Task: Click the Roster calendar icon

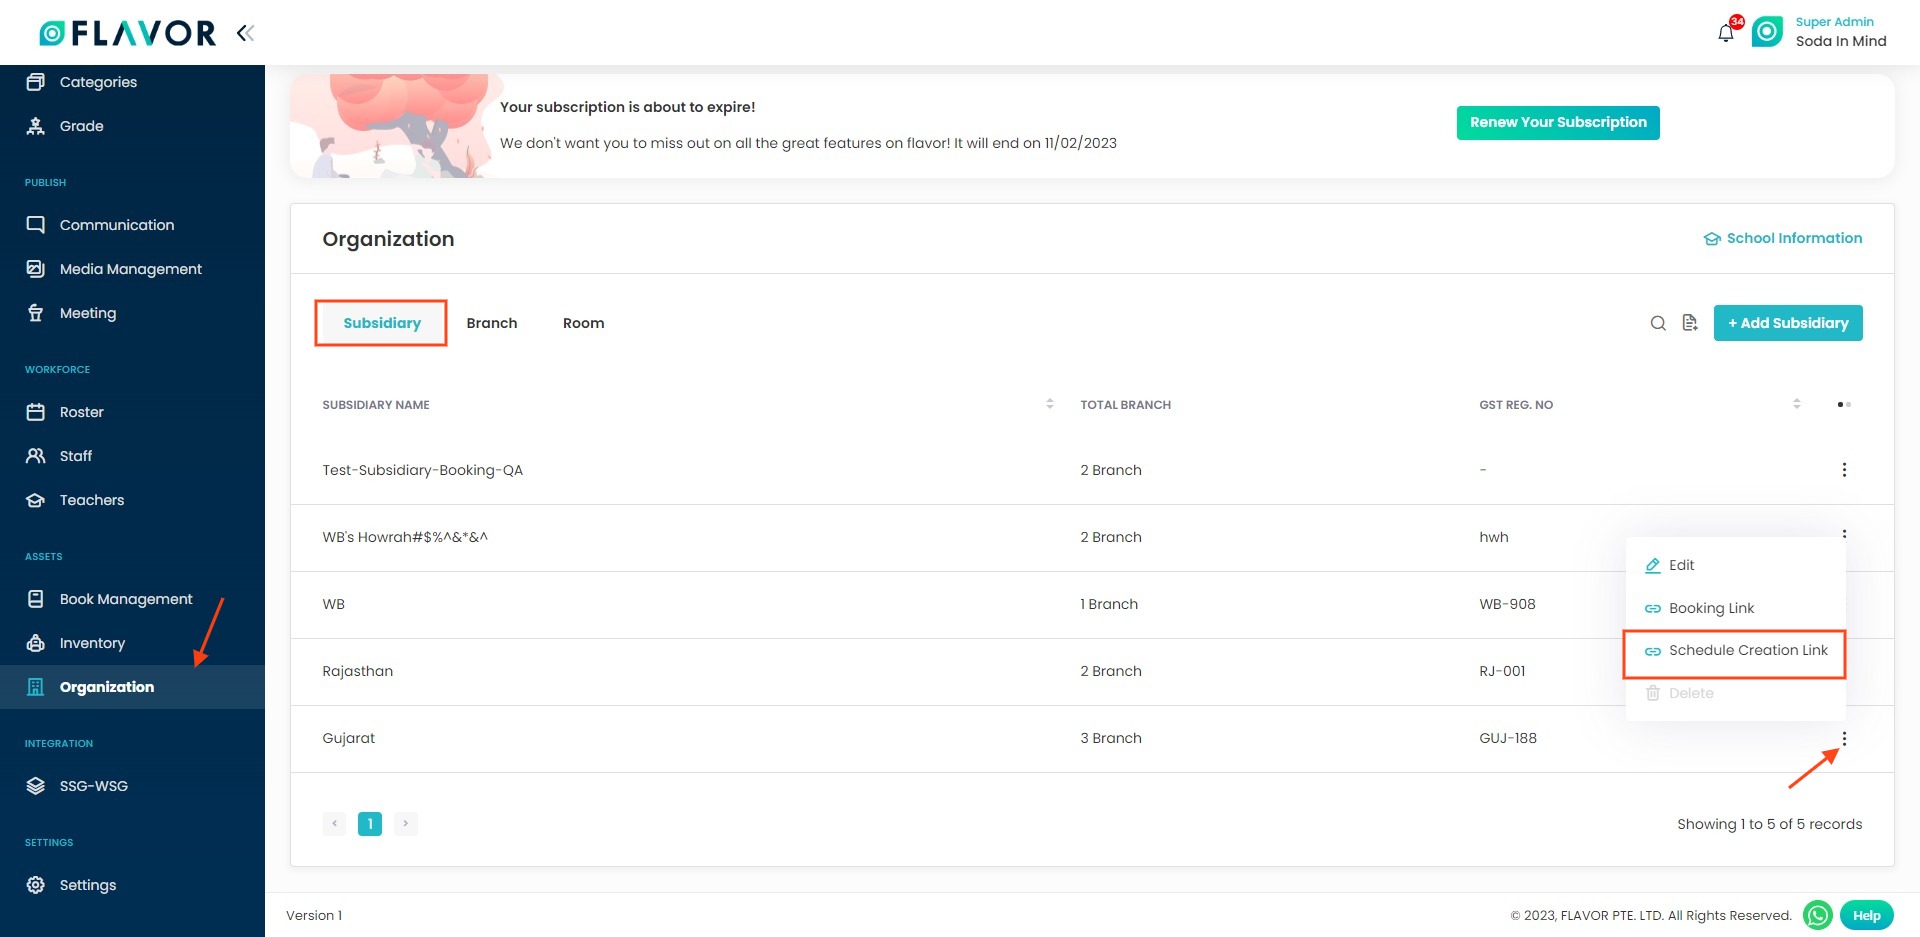Action: coord(36,412)
